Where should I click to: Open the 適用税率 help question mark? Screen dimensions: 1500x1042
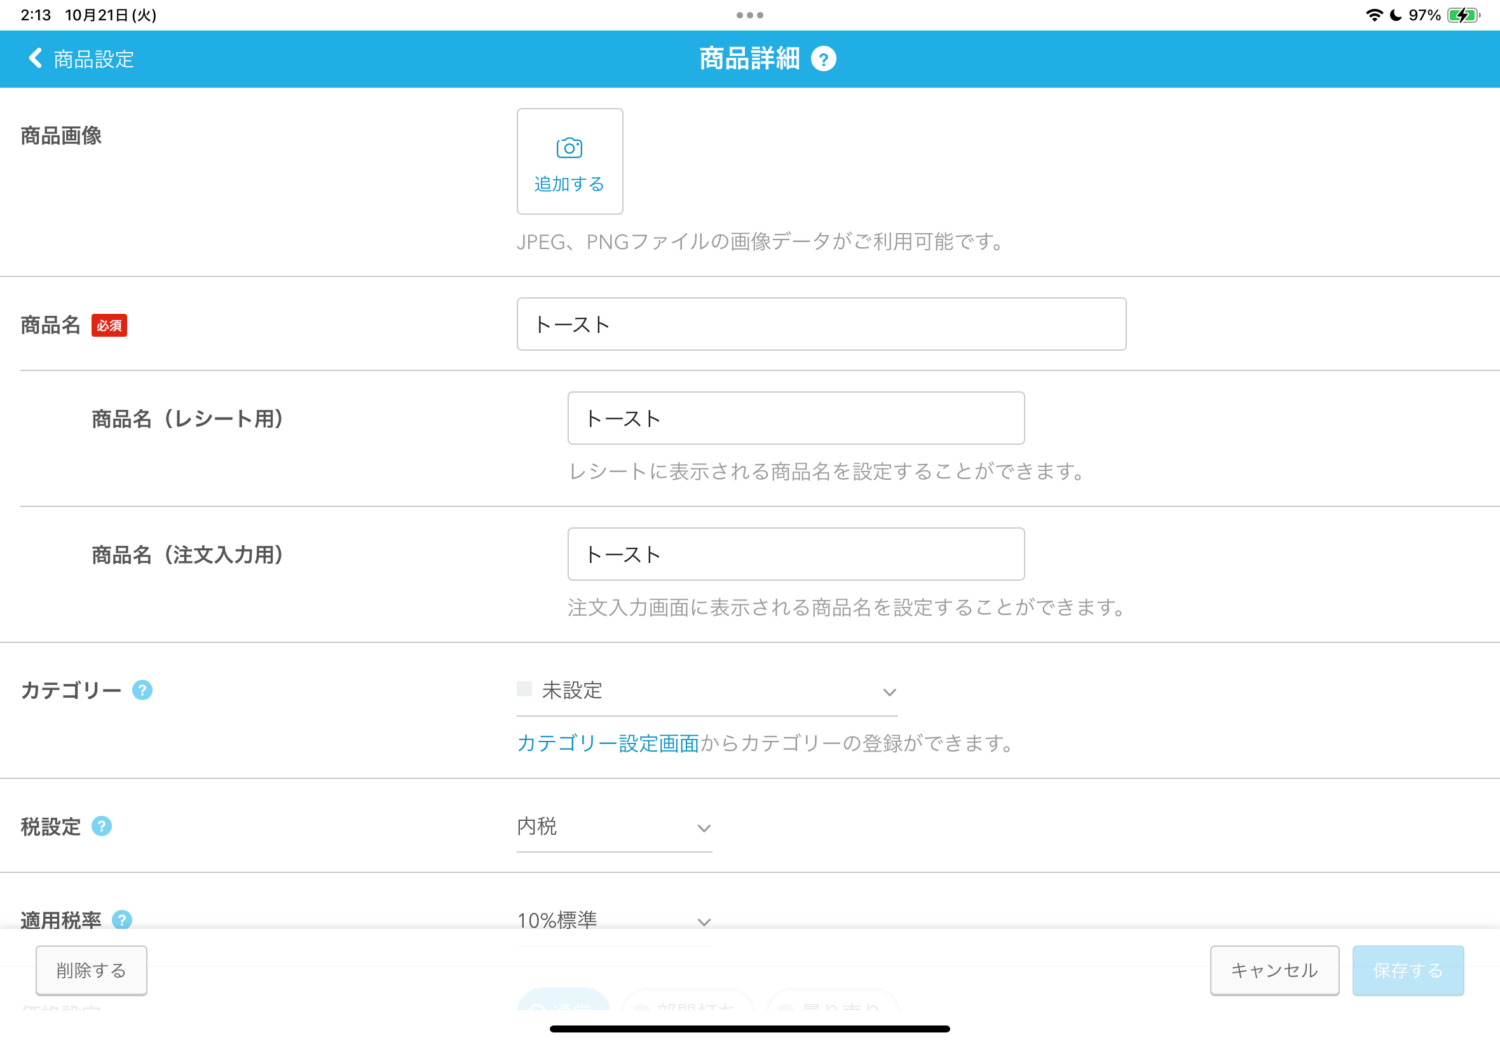(122, 919)
